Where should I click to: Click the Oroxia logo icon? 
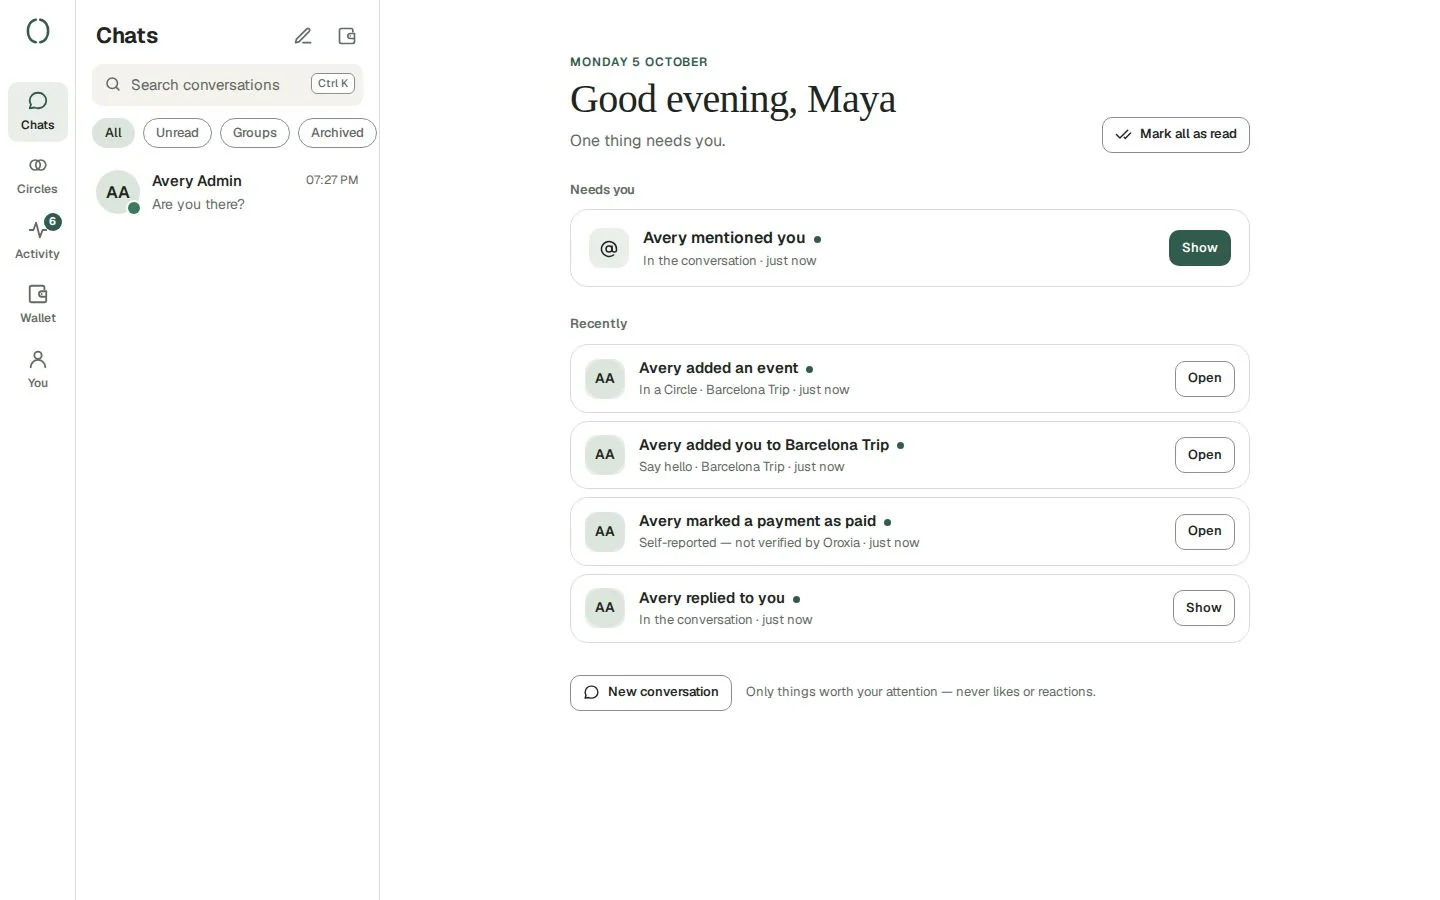(x=38, y=31)
